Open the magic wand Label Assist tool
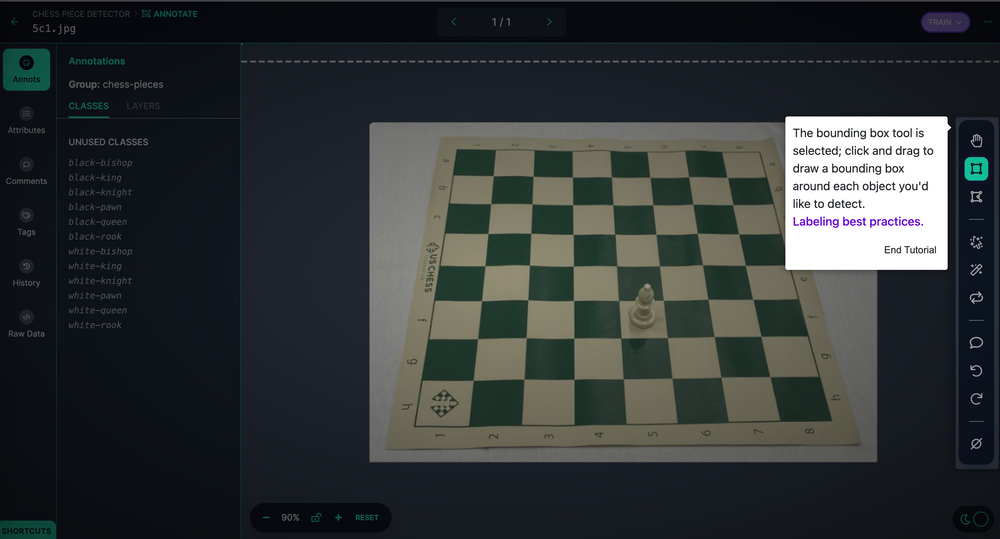Image resolution: width=1000 pixels, height=539 pixels. (x=976, y=270)
